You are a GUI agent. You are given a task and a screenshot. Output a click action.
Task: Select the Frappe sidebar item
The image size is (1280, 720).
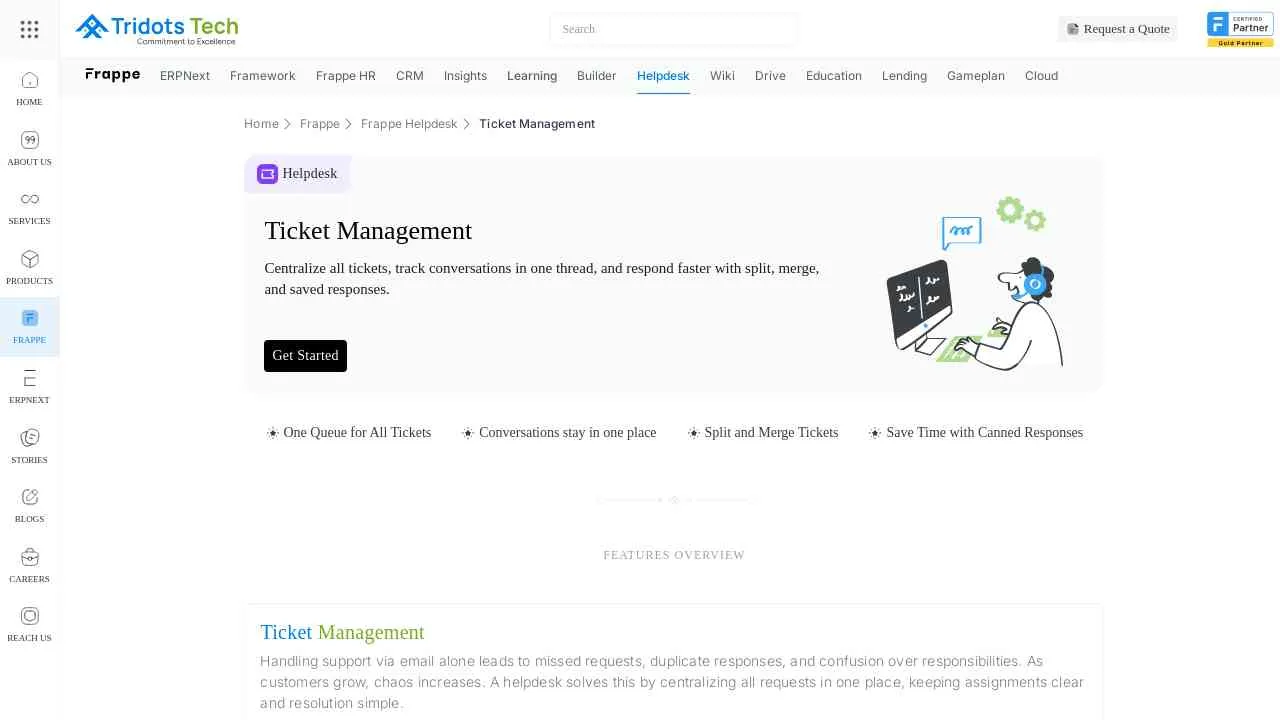pyautogui.click(x=29, y=327)
